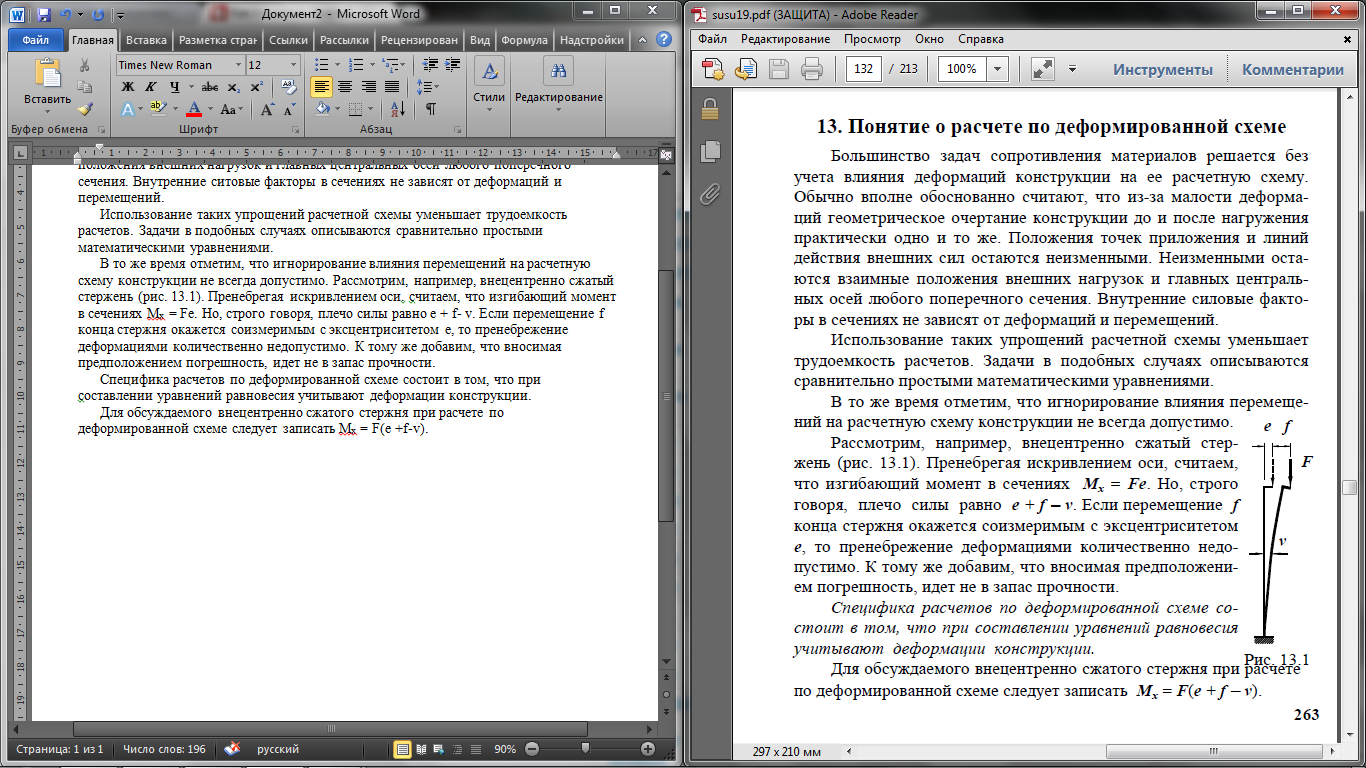
Task: Apply subscript formatting
Action: tap(234, 87)
